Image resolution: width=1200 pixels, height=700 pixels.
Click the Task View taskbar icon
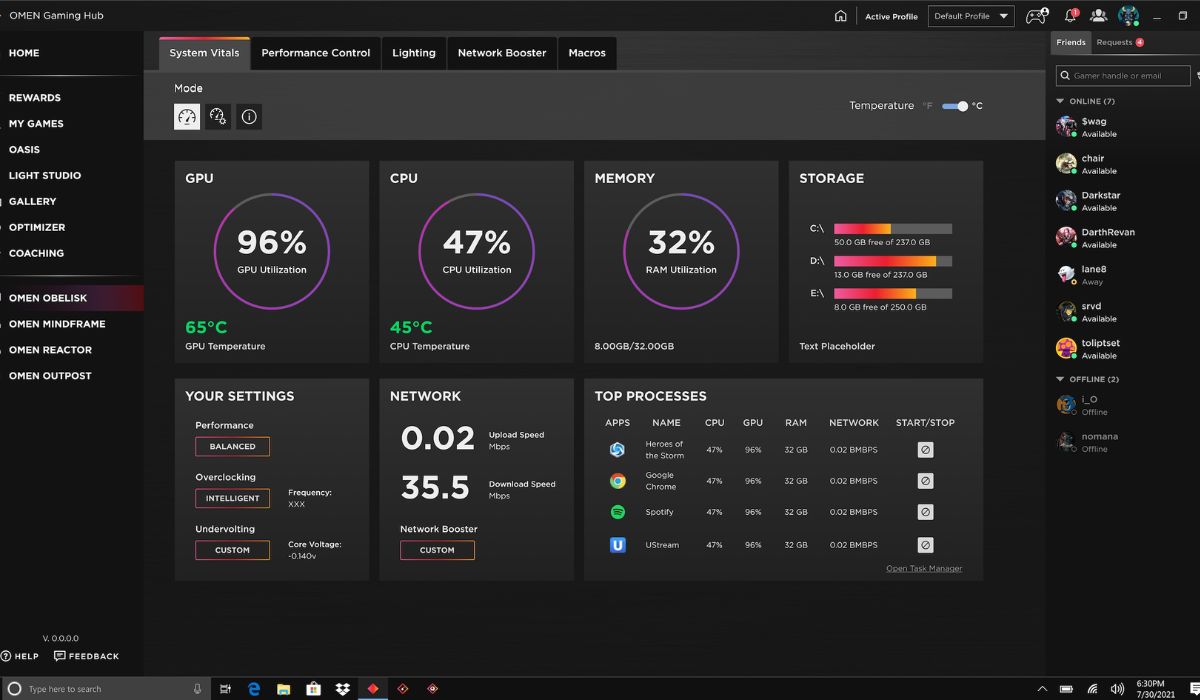pyautogui.click(x=225, y=688)
